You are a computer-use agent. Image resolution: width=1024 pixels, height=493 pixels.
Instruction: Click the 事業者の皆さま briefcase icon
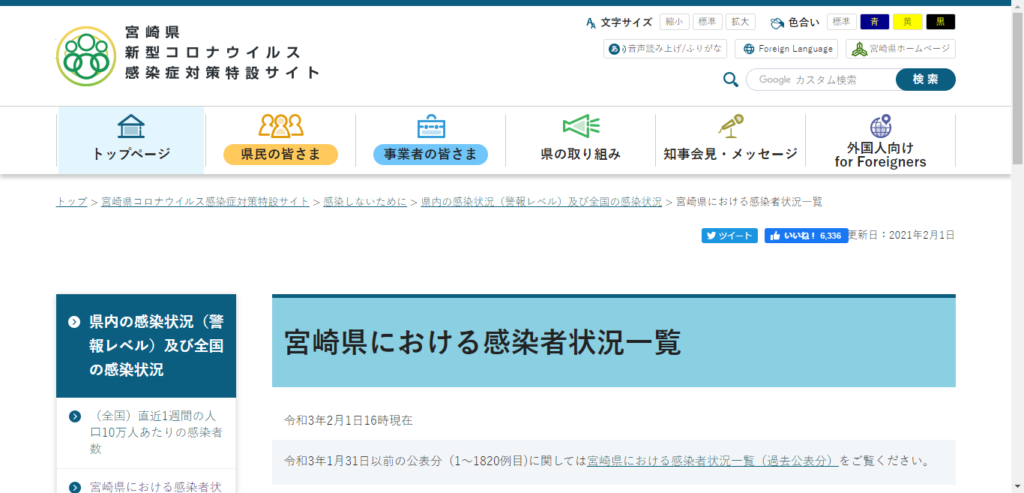click(430, 127)
